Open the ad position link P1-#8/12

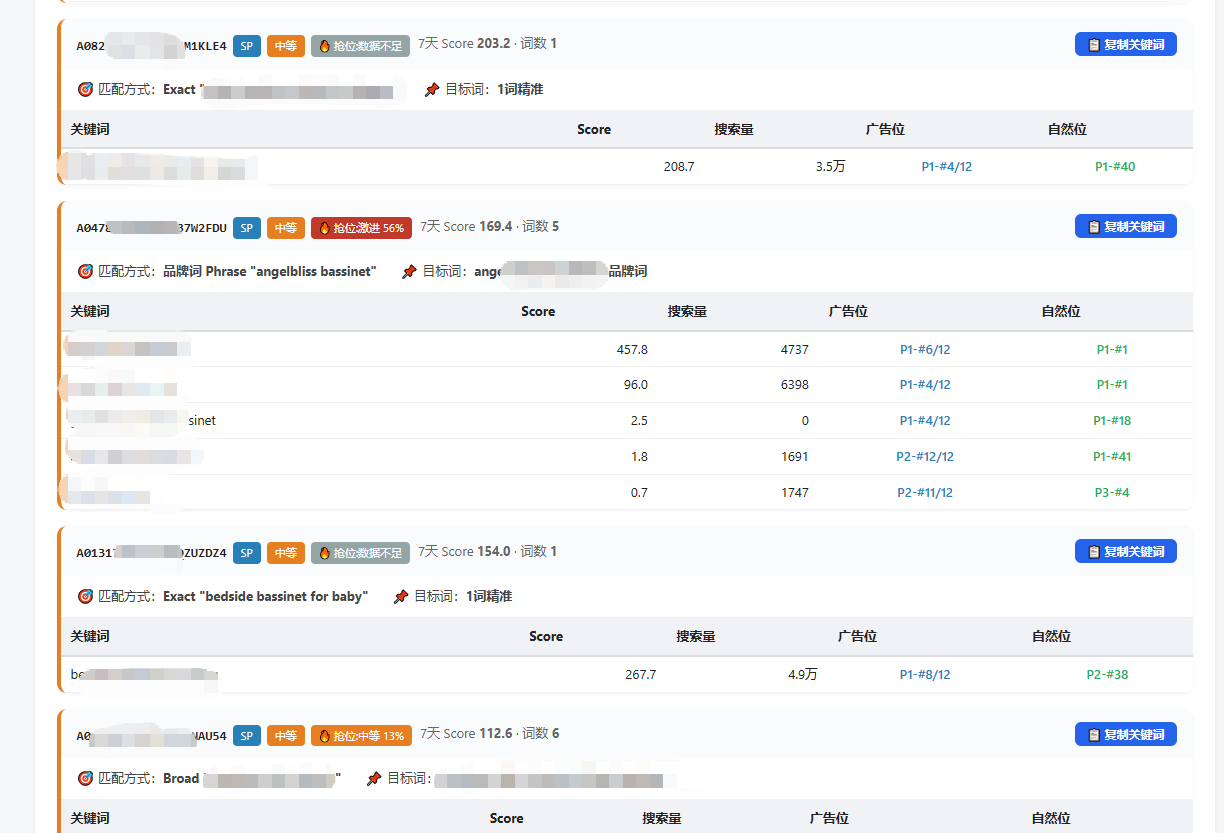[x=925, y=675]
